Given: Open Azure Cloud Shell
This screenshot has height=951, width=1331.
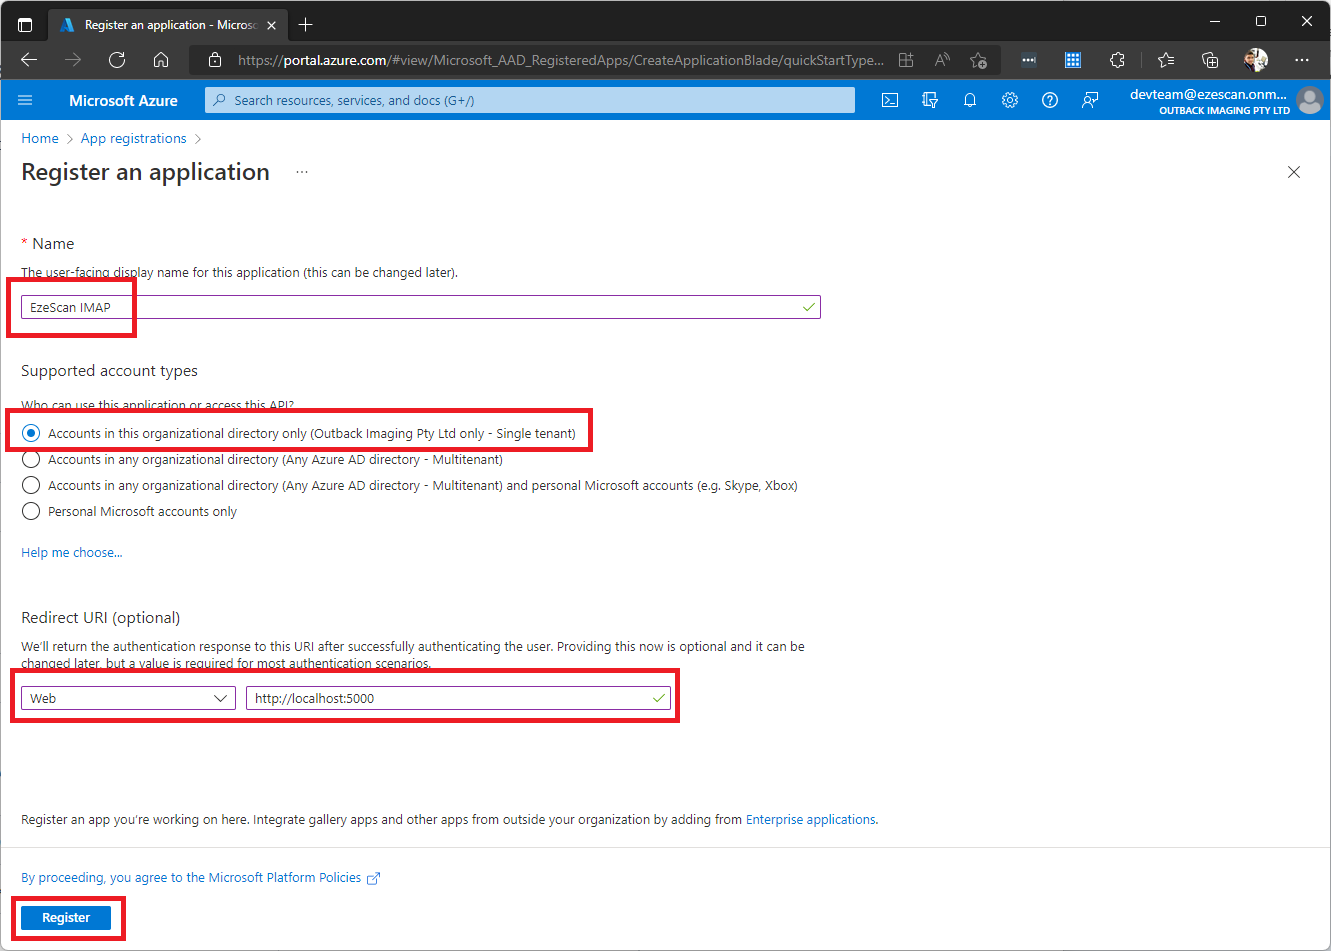Looking at the screenshot, I should coord(889,100).
